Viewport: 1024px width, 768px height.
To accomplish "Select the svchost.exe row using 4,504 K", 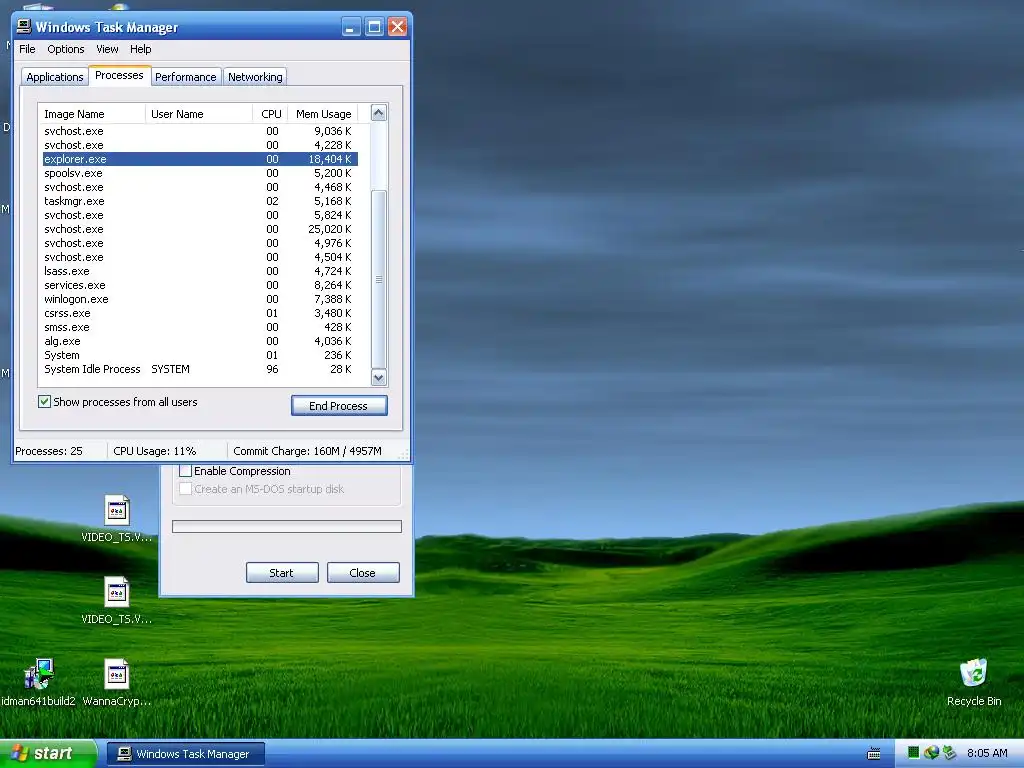I will coord(200,257).
